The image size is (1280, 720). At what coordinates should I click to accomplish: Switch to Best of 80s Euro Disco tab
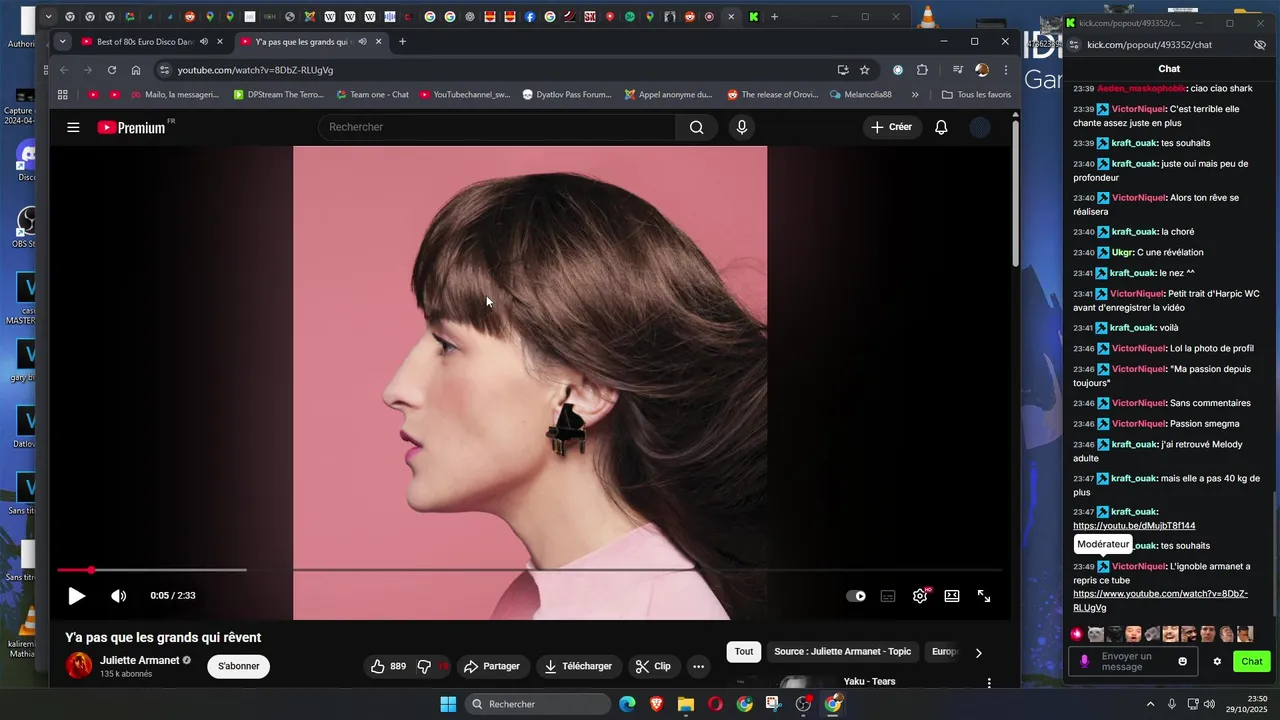coord(144,42)
